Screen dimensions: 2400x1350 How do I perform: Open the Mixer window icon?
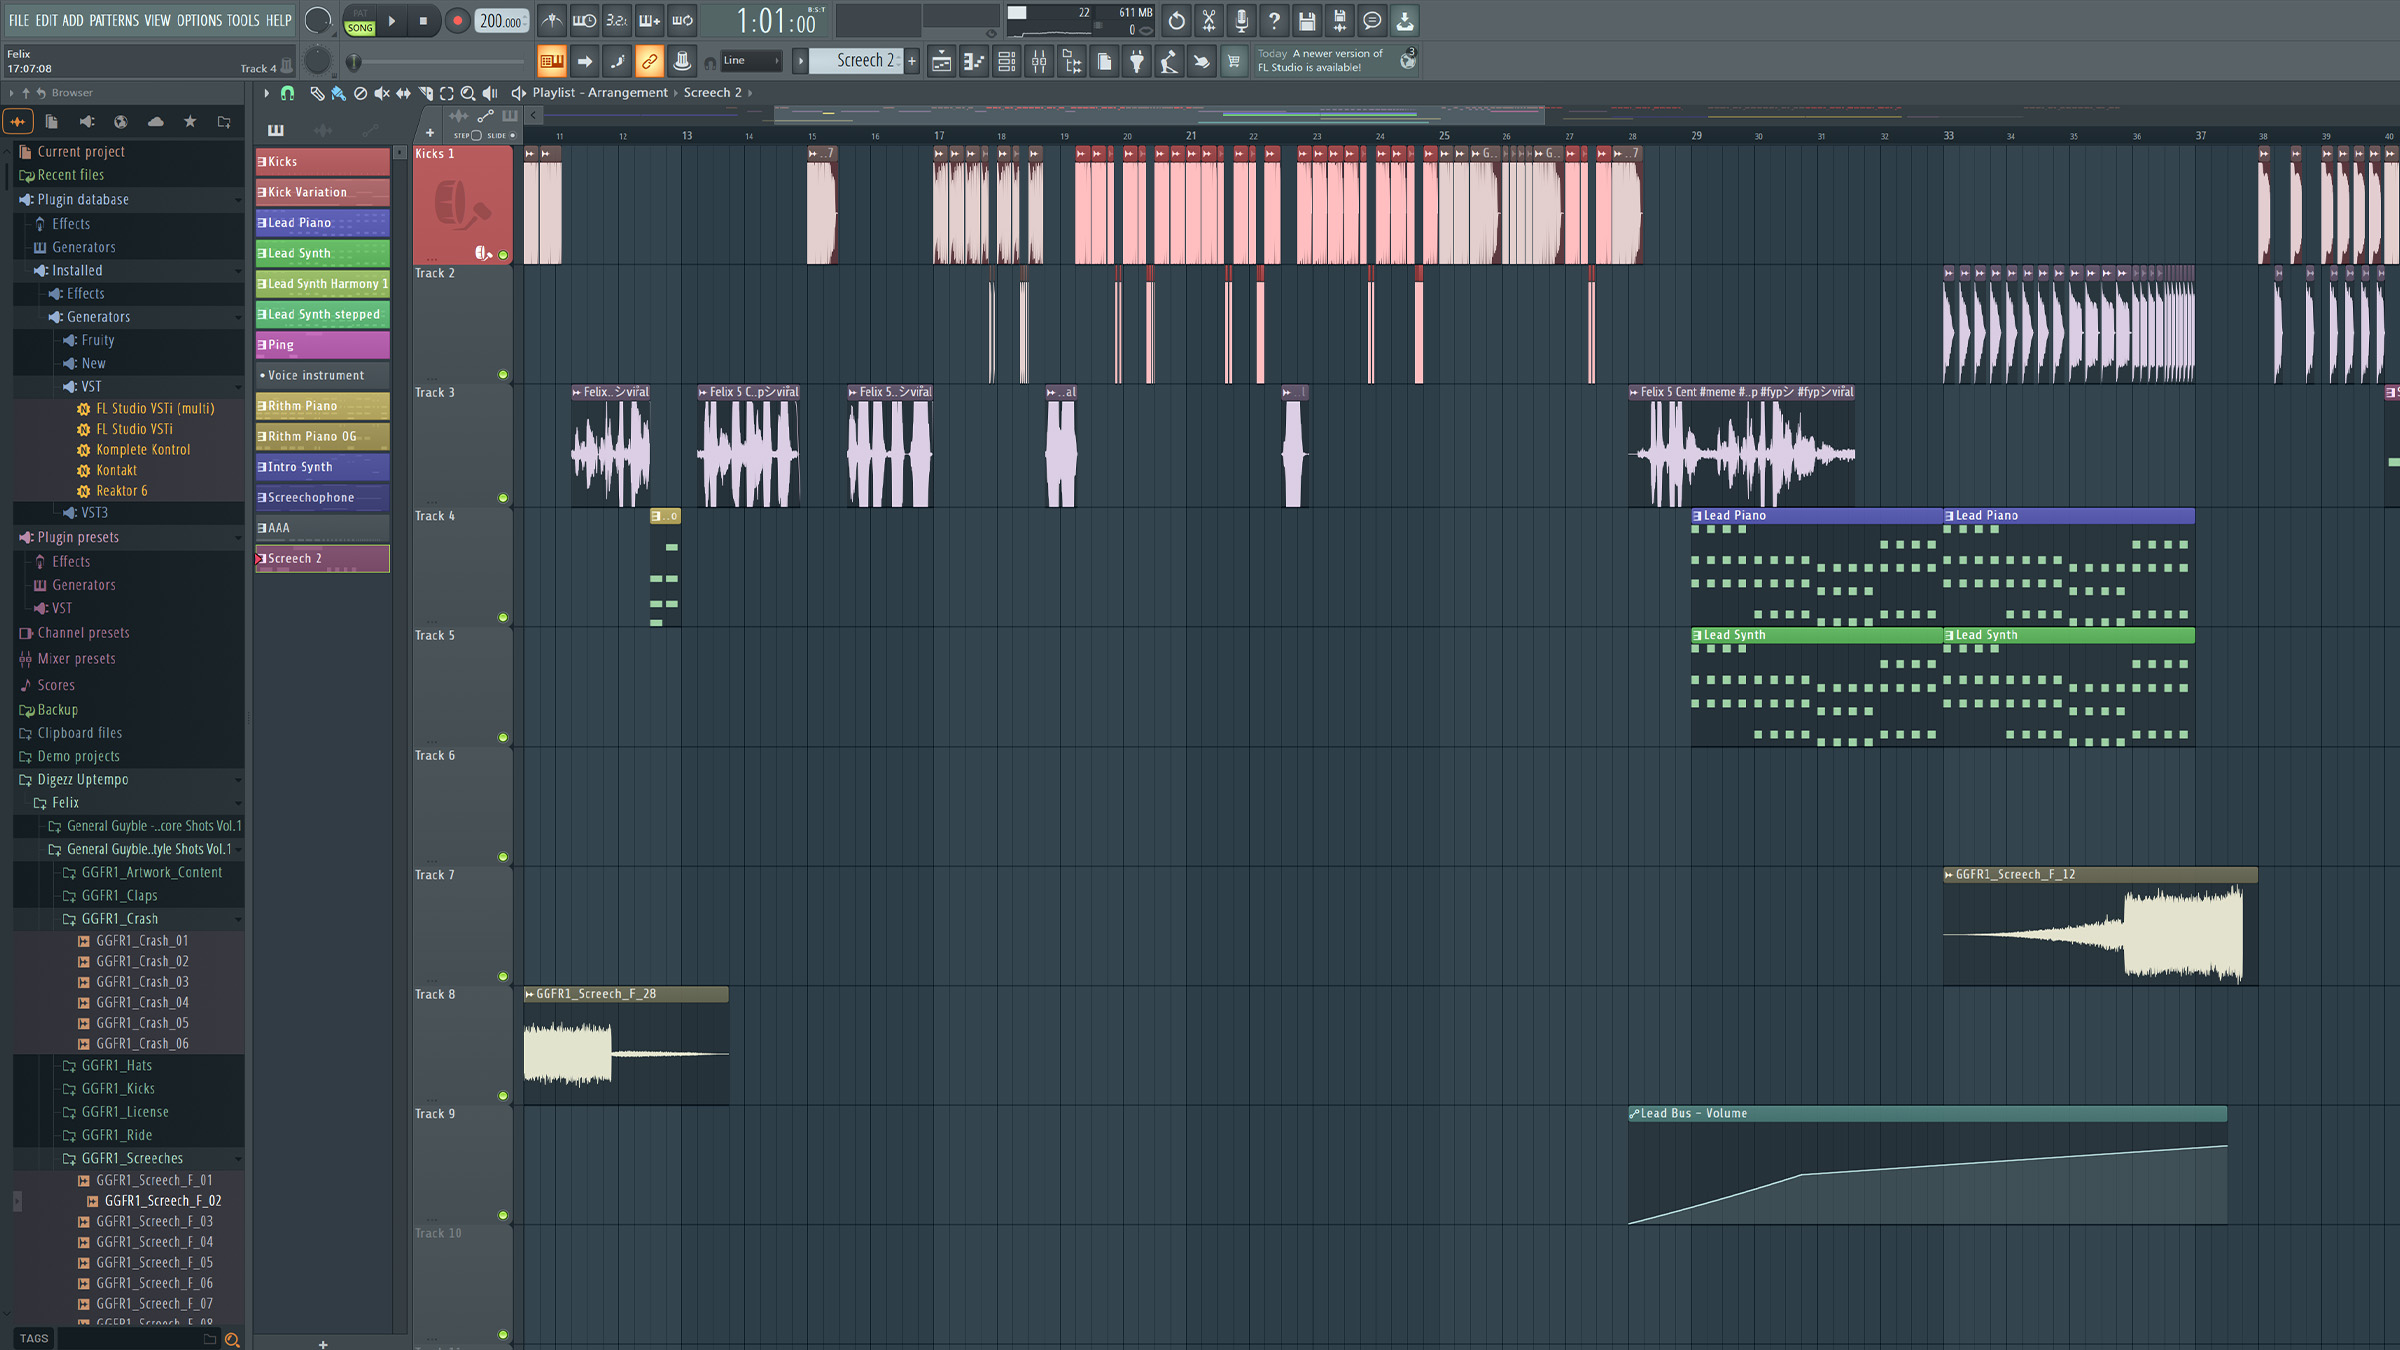[x=1039, y=62]
